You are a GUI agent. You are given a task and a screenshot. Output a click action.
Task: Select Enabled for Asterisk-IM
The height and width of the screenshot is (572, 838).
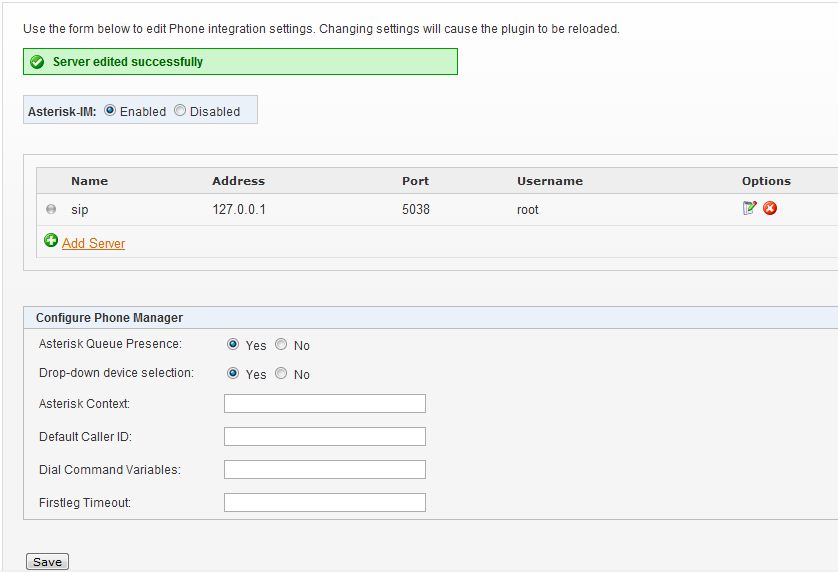[x=110, y=111]
